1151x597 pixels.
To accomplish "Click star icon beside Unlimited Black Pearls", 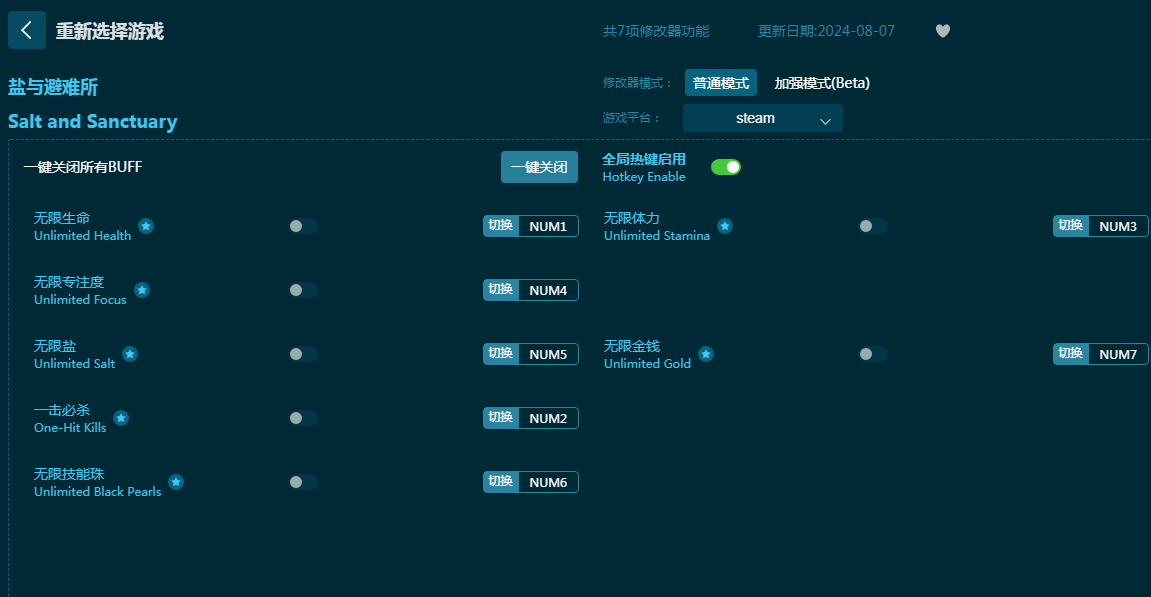I will (x=176, y=482).
